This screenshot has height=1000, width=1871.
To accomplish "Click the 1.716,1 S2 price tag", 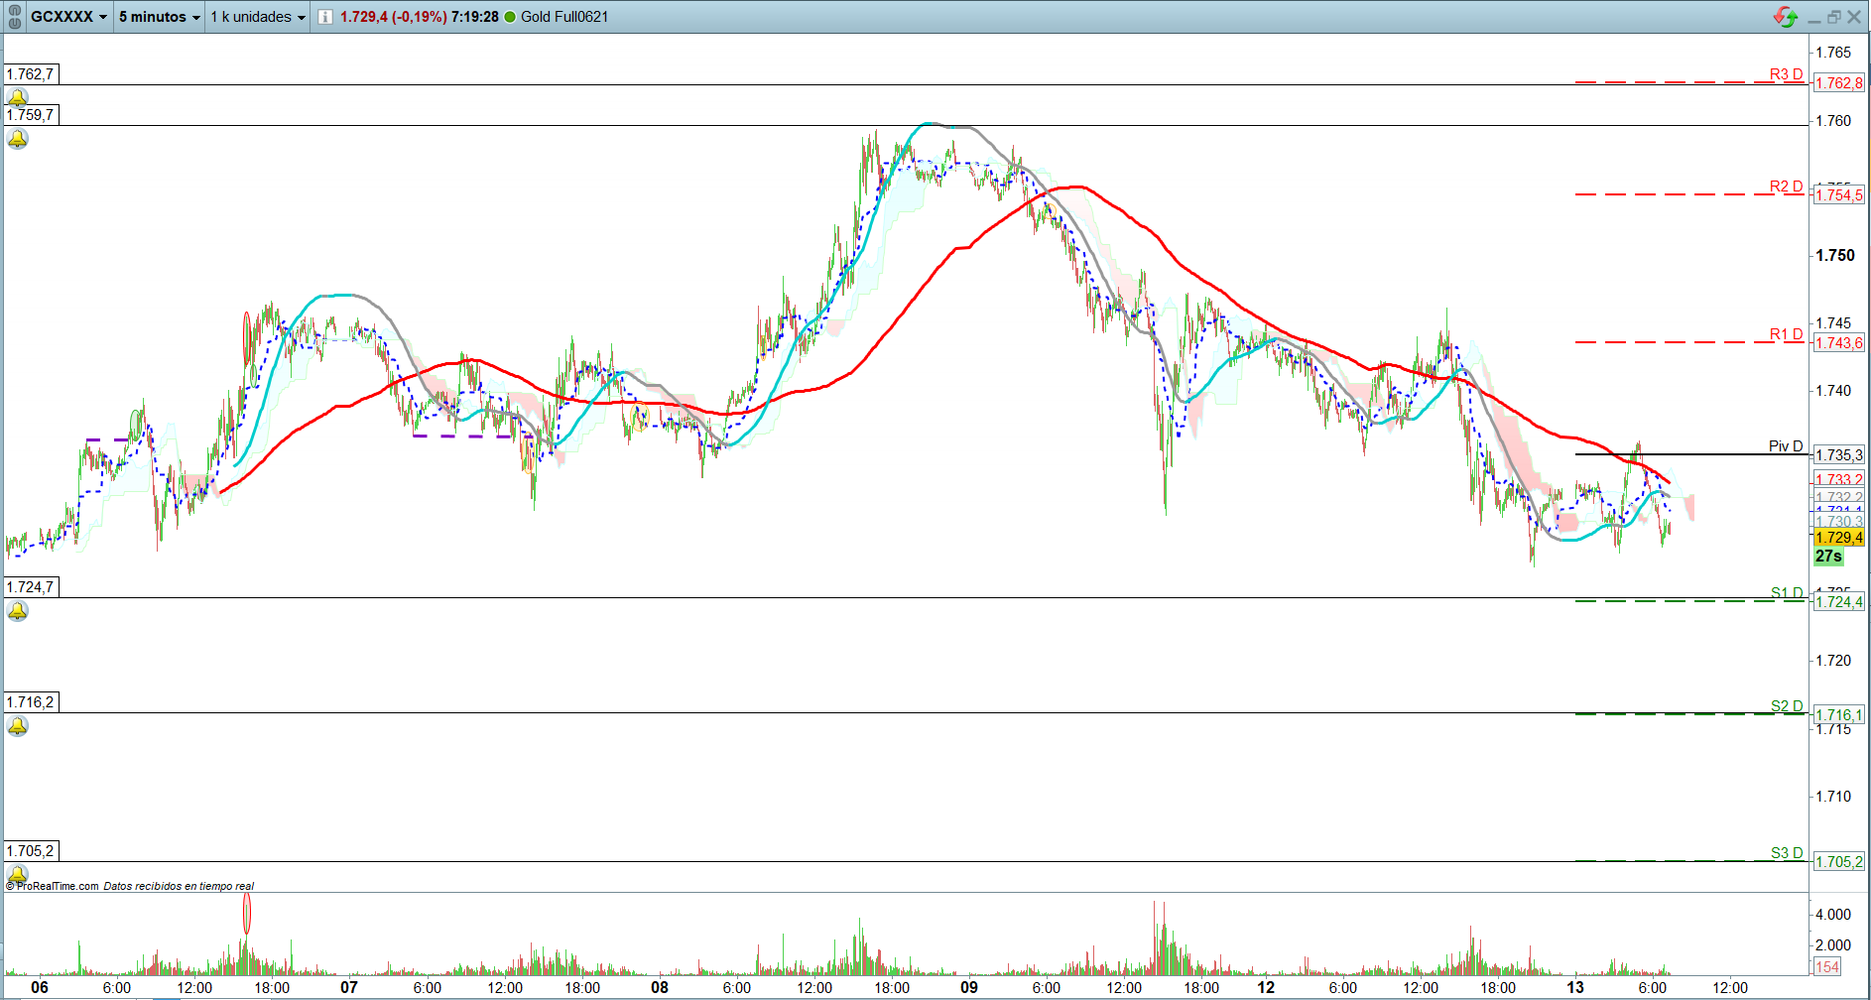I will [1839, 715].
